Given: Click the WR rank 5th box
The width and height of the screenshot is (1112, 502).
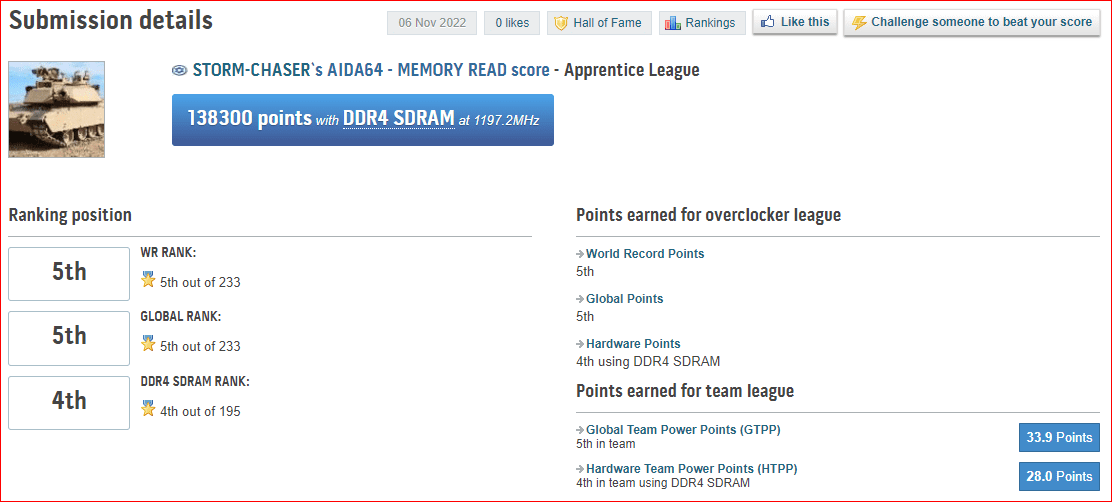Looking at the screenshot, I should [x=69, y=274].
